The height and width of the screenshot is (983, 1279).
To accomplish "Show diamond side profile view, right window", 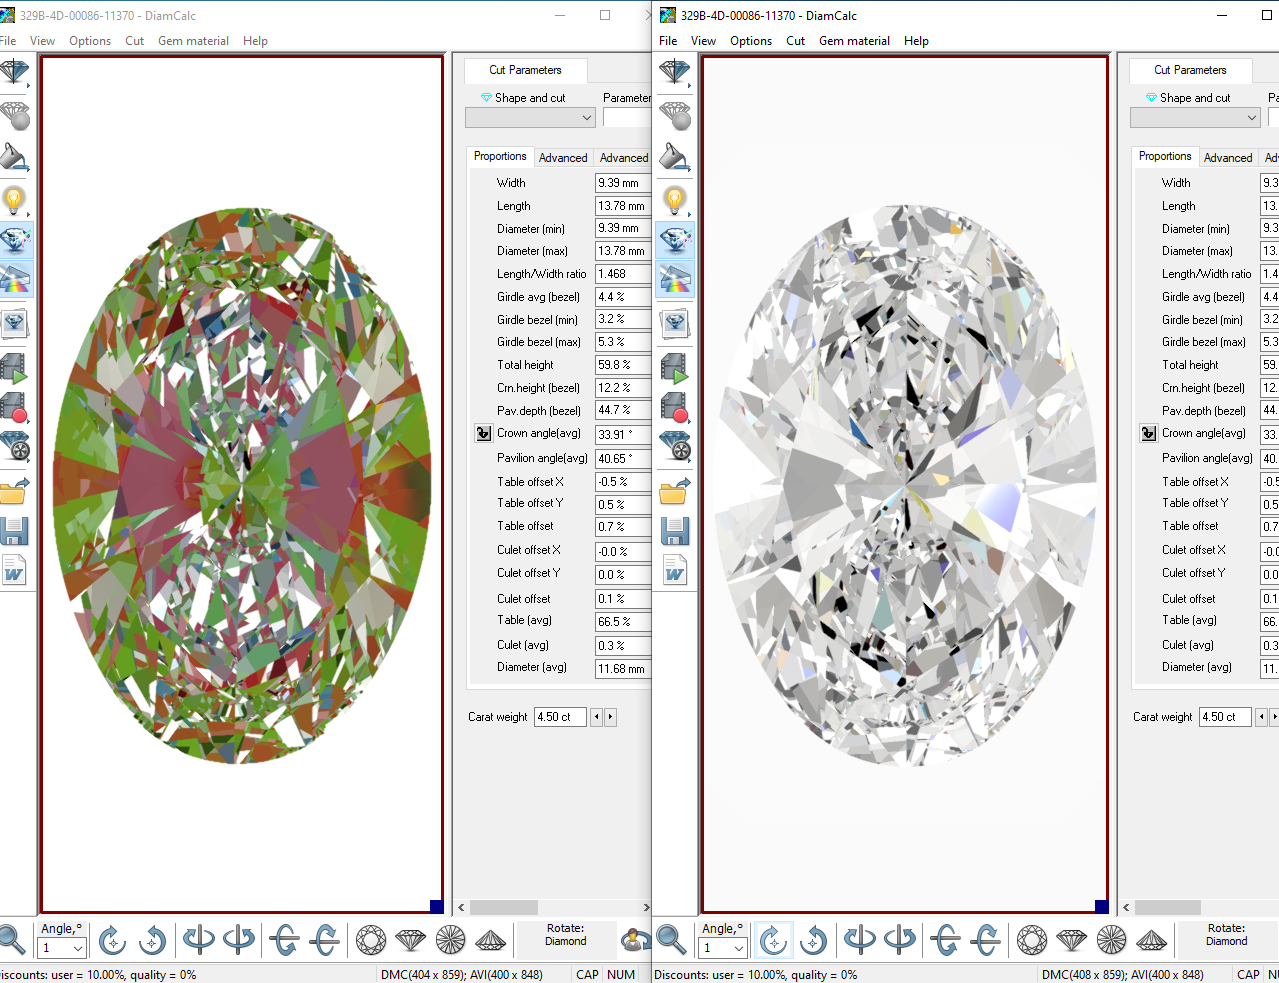I will (1072, 940).
